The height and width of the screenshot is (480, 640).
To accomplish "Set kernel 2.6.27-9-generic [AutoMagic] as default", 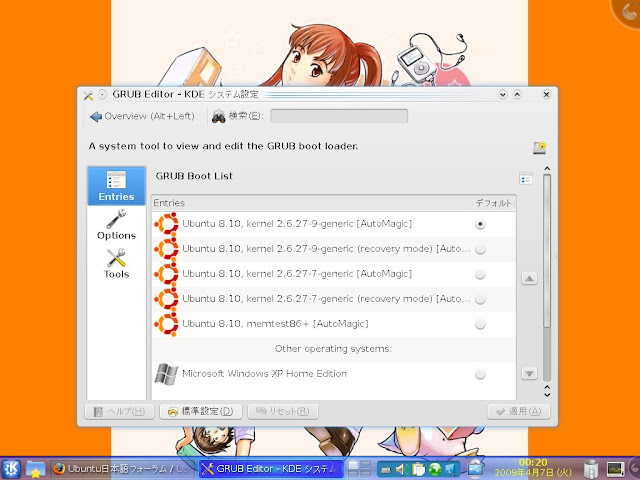I will pos(480,224).
